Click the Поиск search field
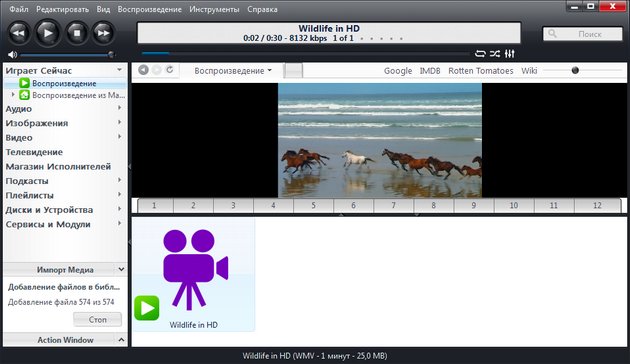Screen dimensions: 630x364 pos(583,34)
